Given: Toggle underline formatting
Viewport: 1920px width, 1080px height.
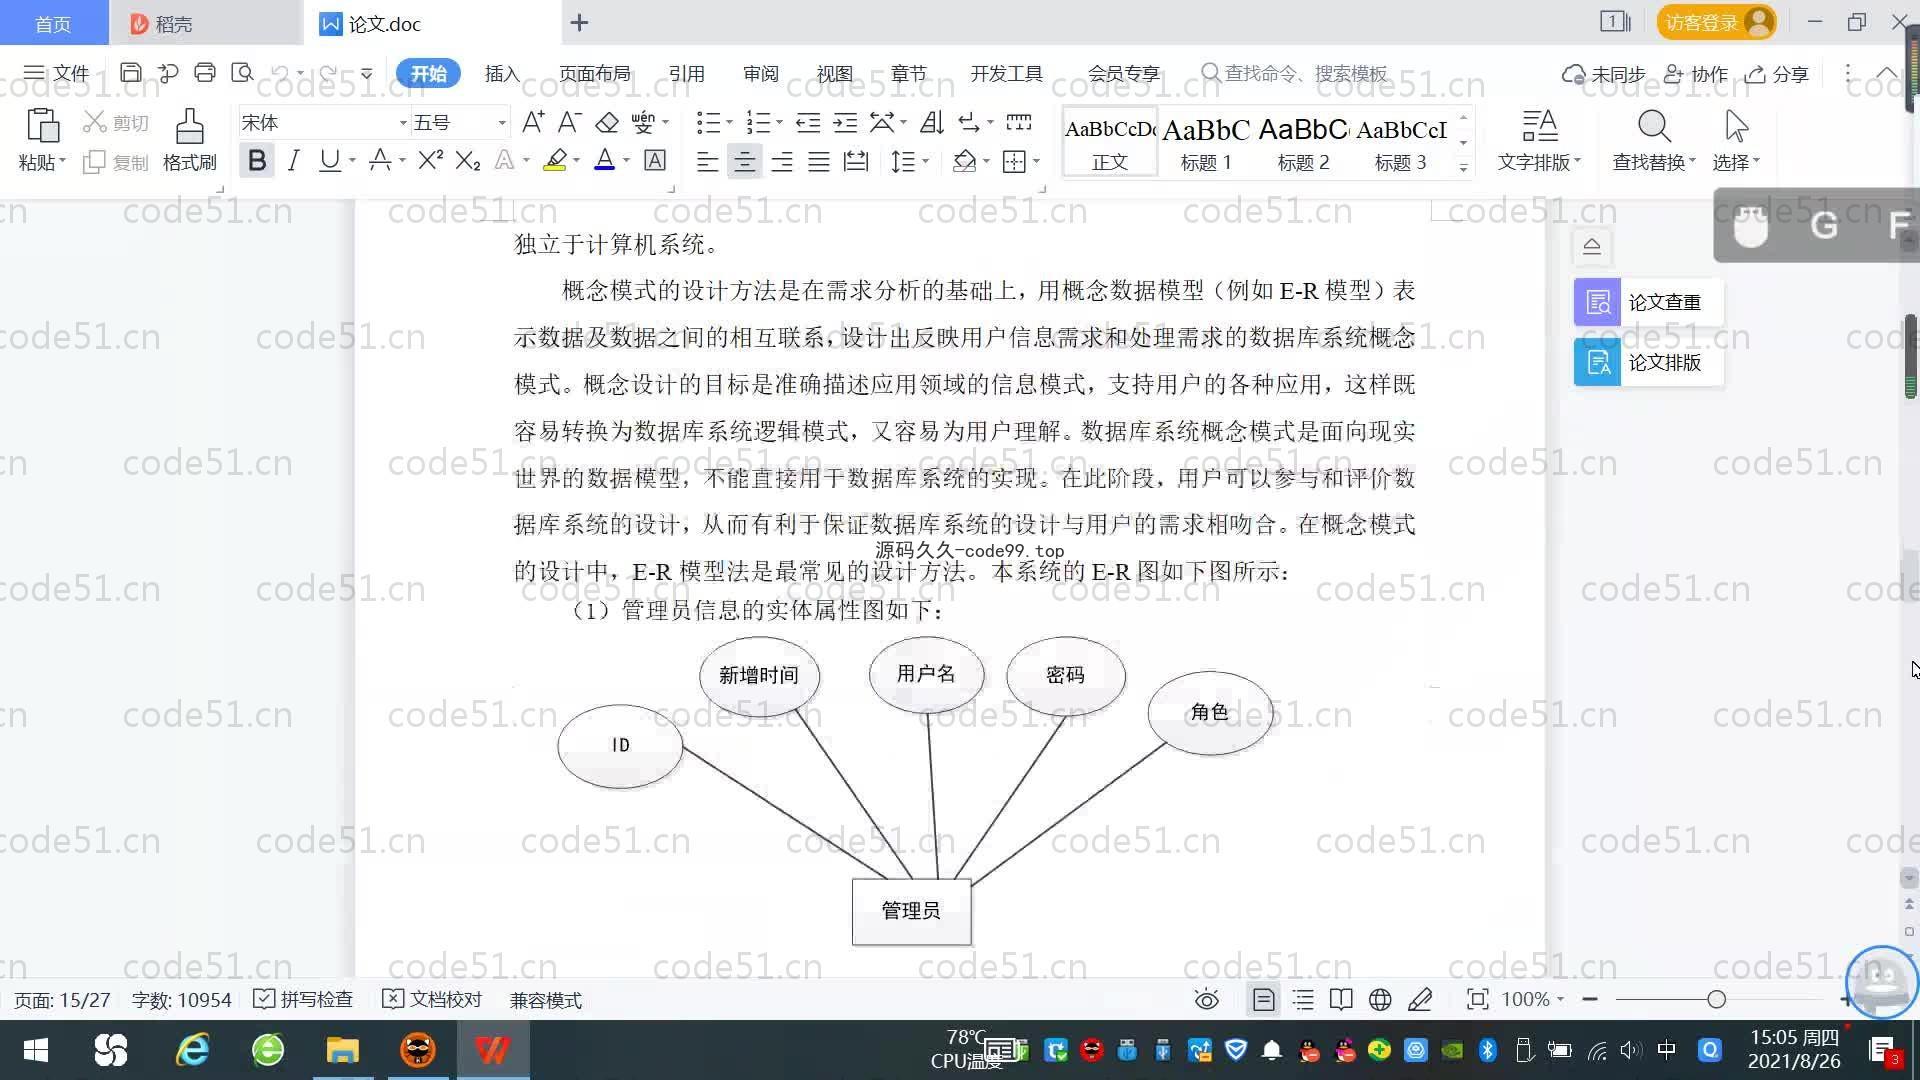Looking at the screenshot, I should (x=329, y=160).
